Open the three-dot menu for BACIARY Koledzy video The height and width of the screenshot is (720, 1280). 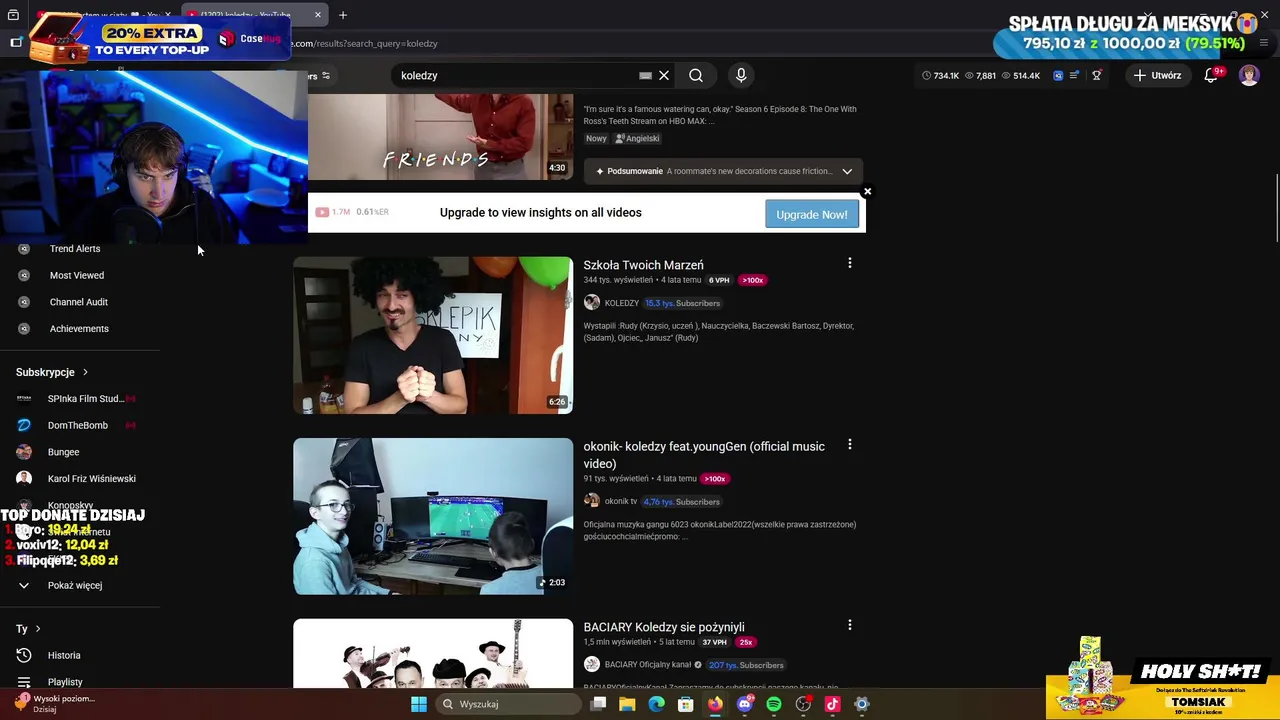pyautogui.click(x=850, y=625)
